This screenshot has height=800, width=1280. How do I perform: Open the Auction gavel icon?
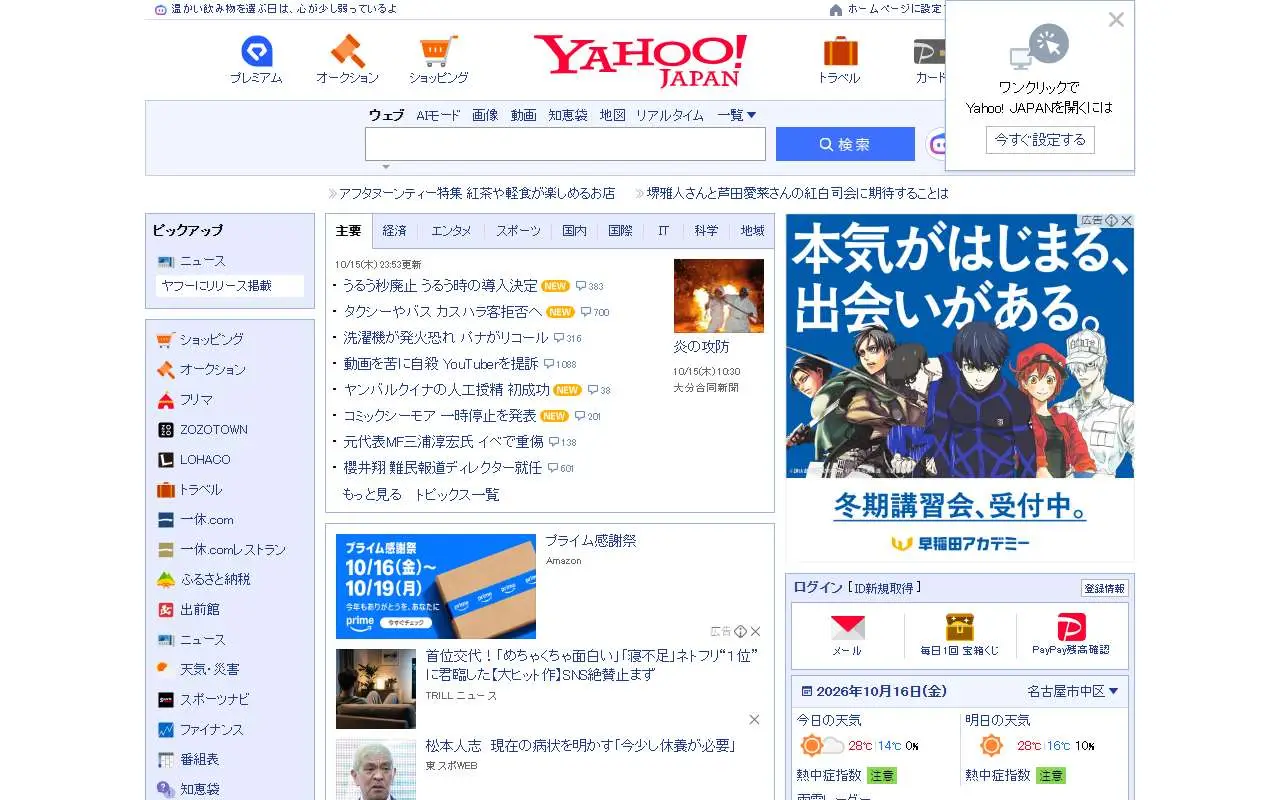(x=347, y=52)
